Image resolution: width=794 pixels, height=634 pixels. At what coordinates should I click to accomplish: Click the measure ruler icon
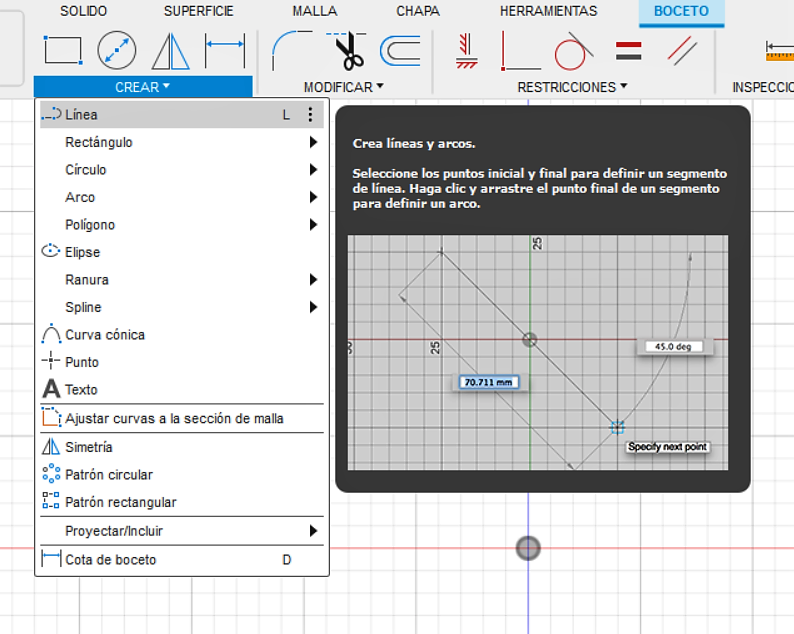coord(779,51)
